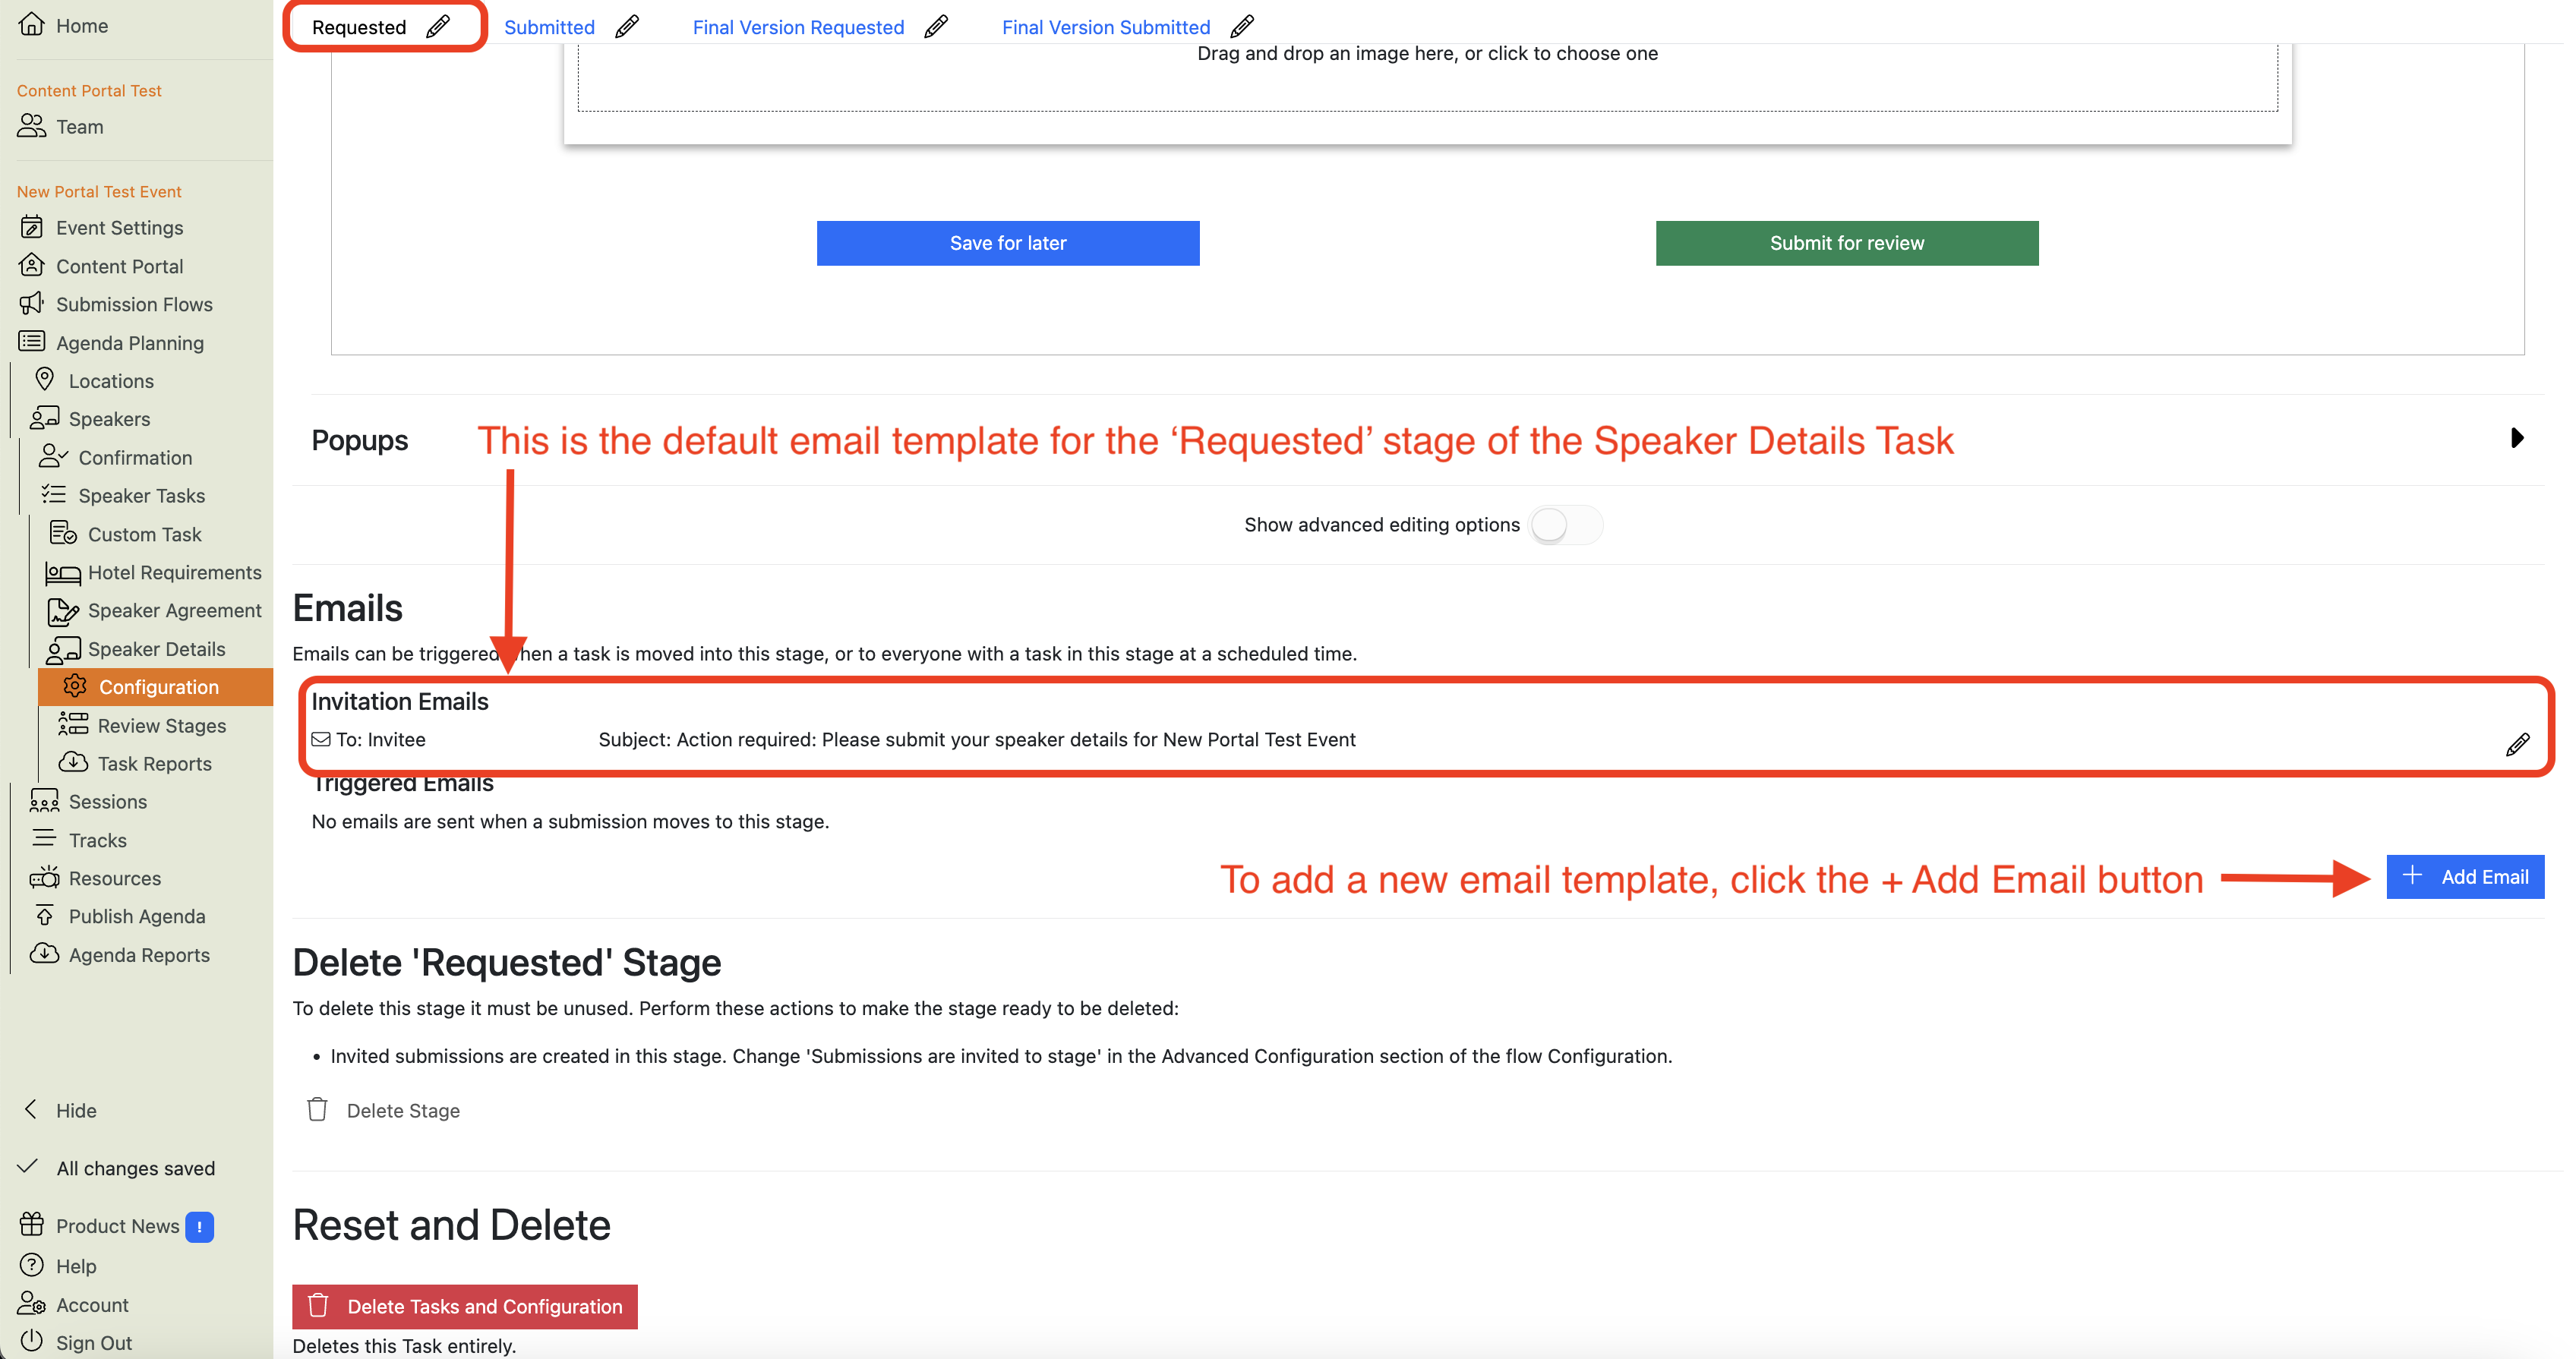Click the Speakers icon in sidebar
Screen dimensions: 2576x1359
44,418
